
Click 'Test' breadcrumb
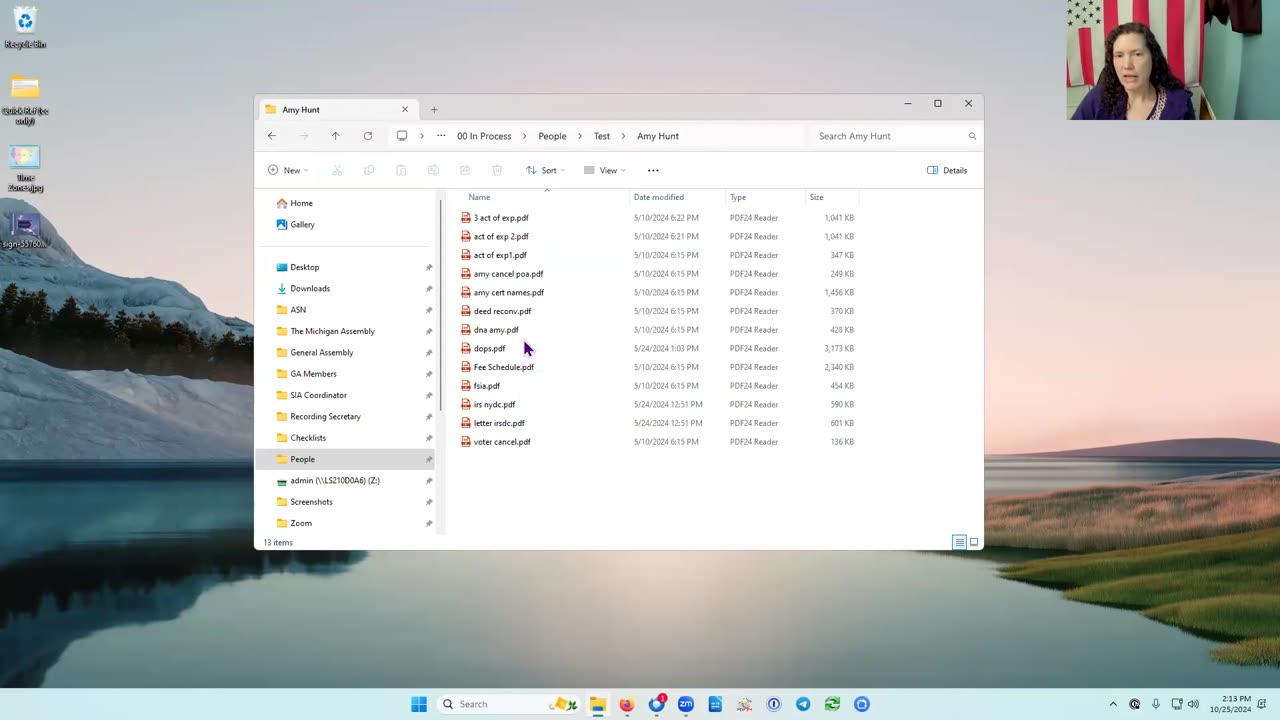602,136
